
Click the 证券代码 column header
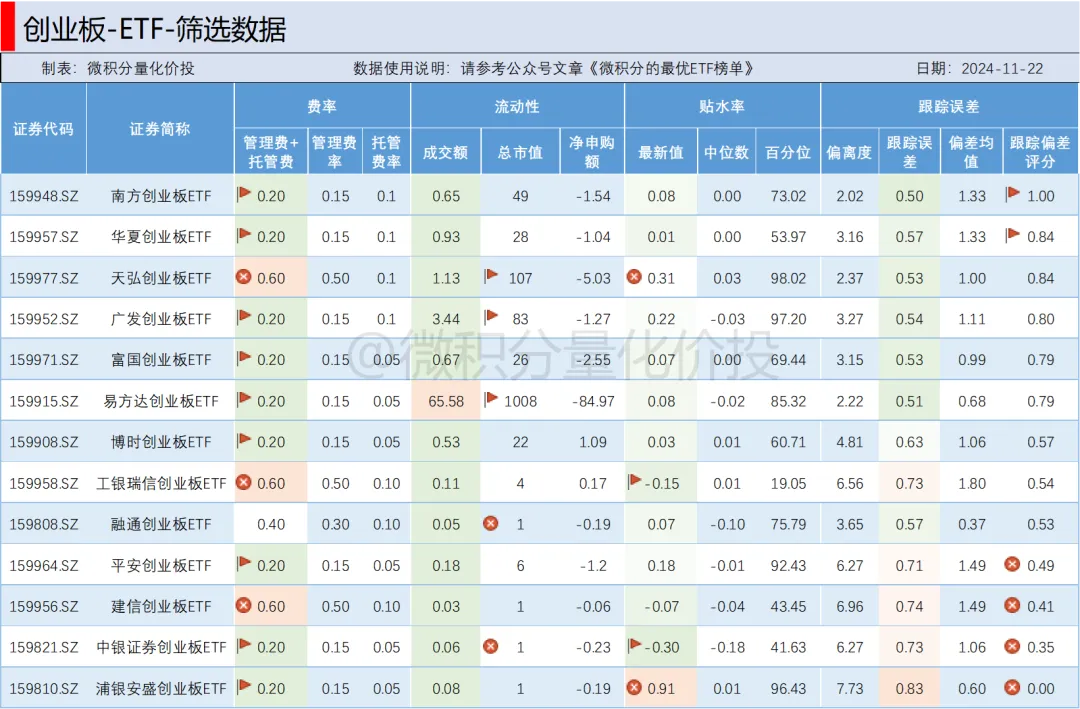coord(43,129)
